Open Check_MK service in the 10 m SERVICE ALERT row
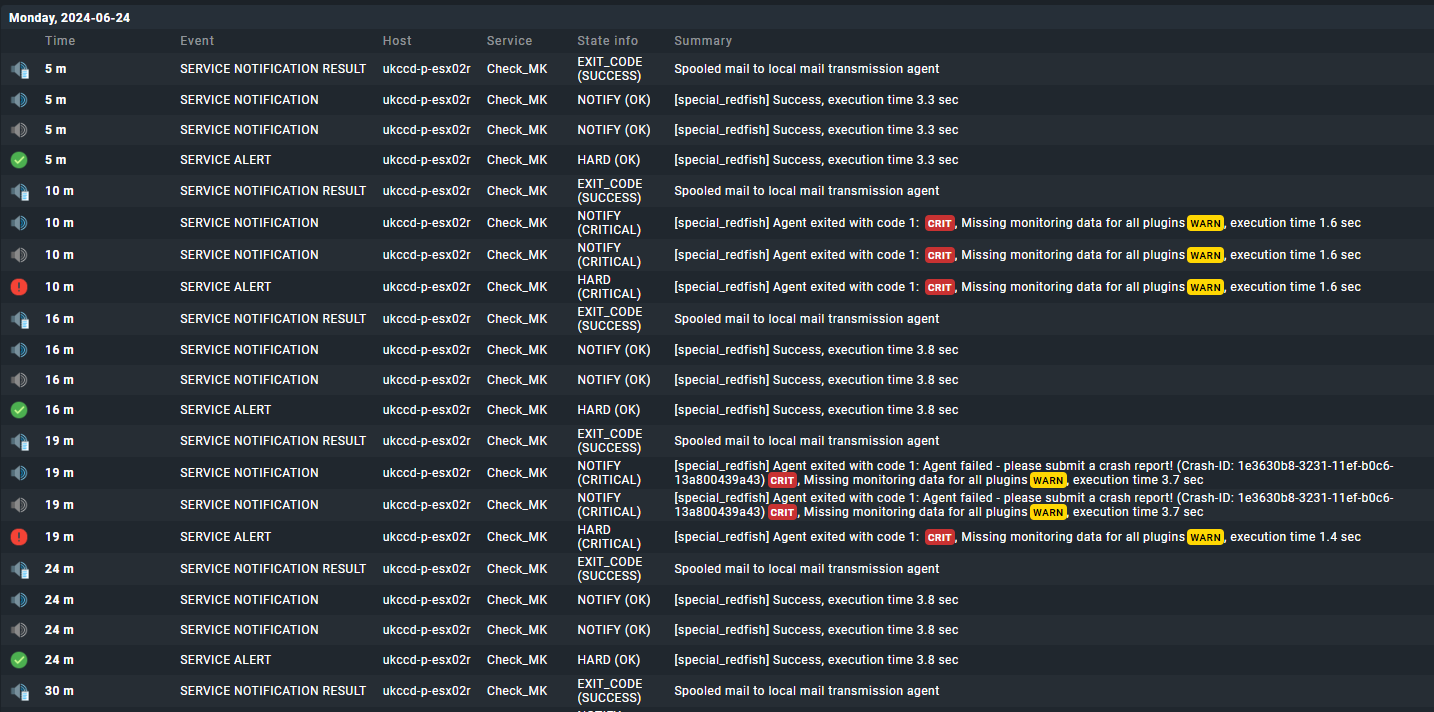The width and height of the screenshot is (1434, 712). click(517, 287)
